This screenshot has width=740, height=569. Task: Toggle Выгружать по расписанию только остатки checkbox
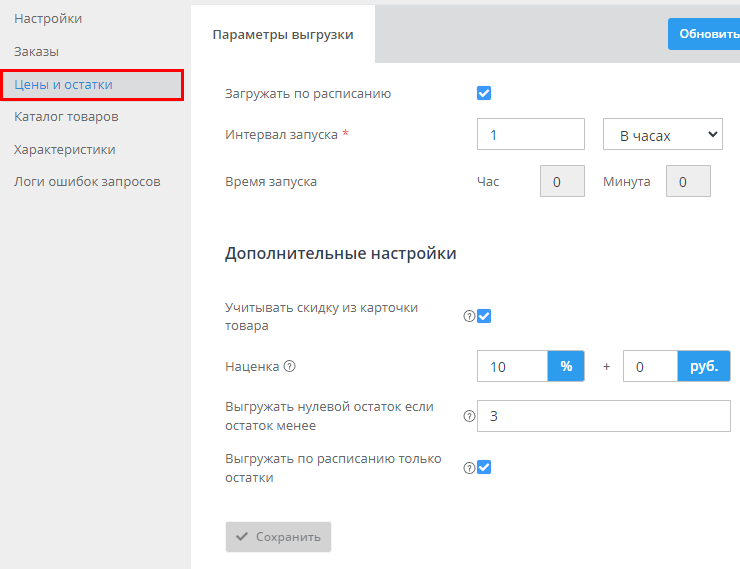(x=484, y=468)
